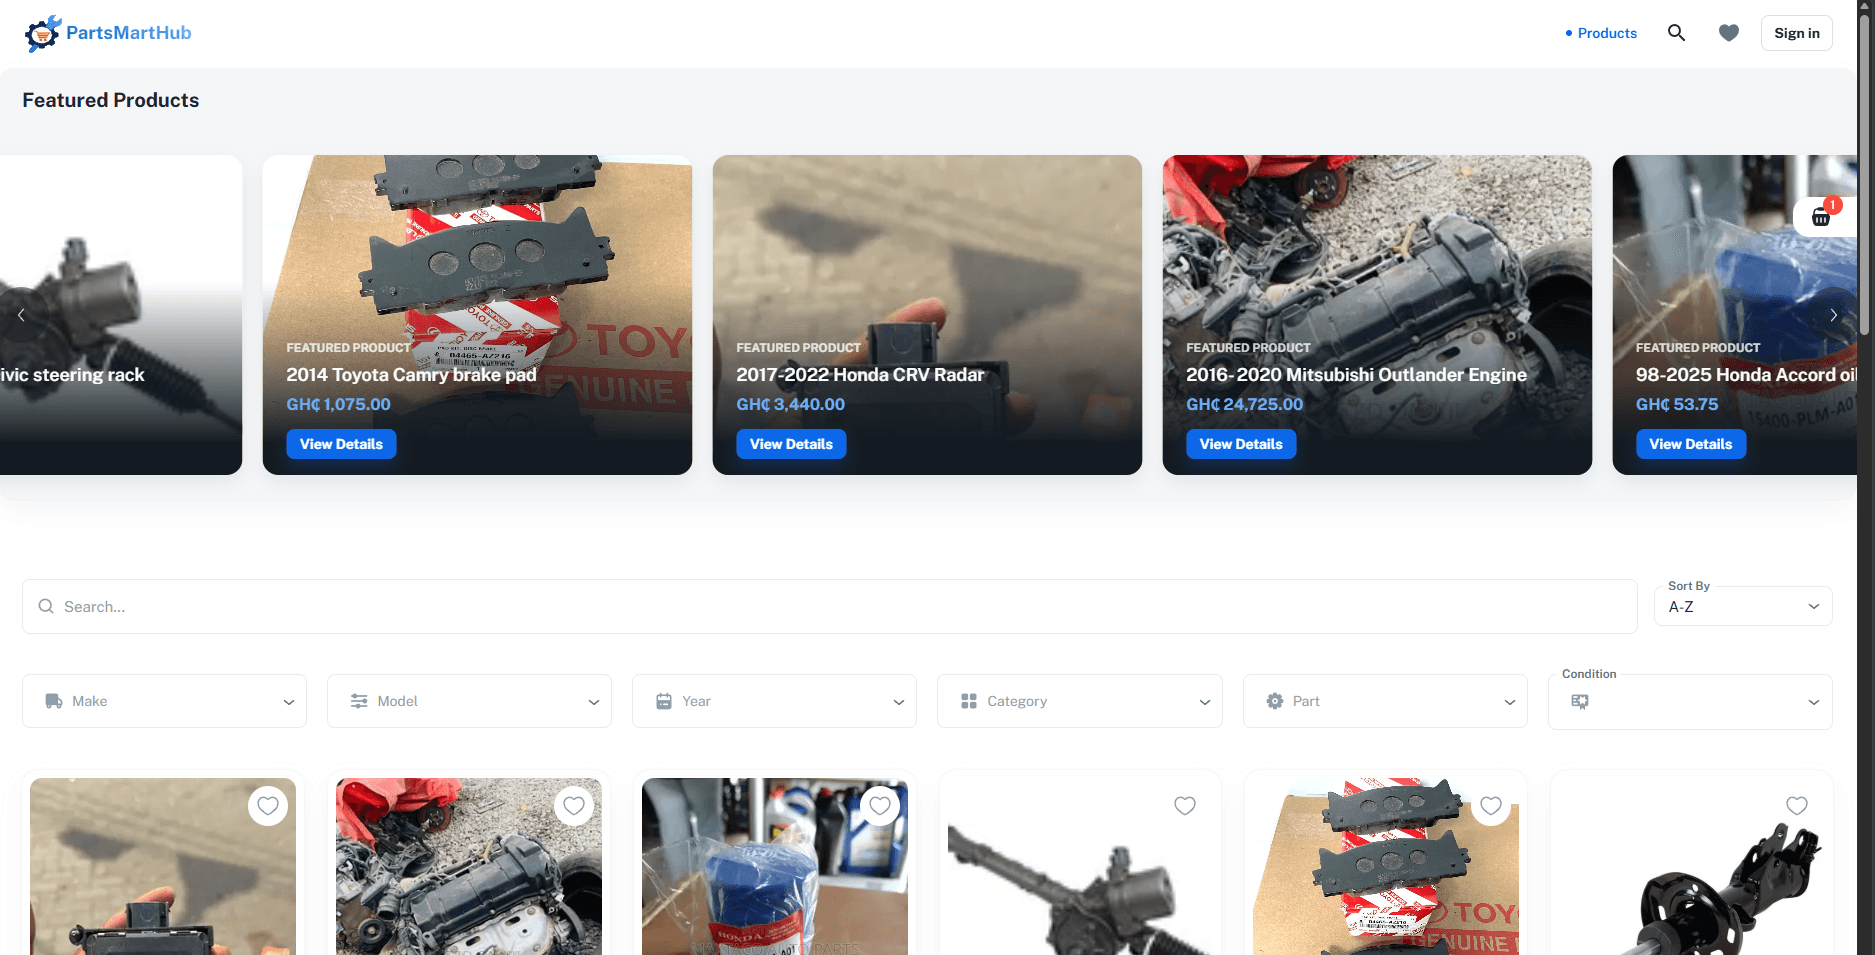Open the Sort By A-Z dropdown
The width and height of the screenshot is (1875, 955).
pos(1743,606)
